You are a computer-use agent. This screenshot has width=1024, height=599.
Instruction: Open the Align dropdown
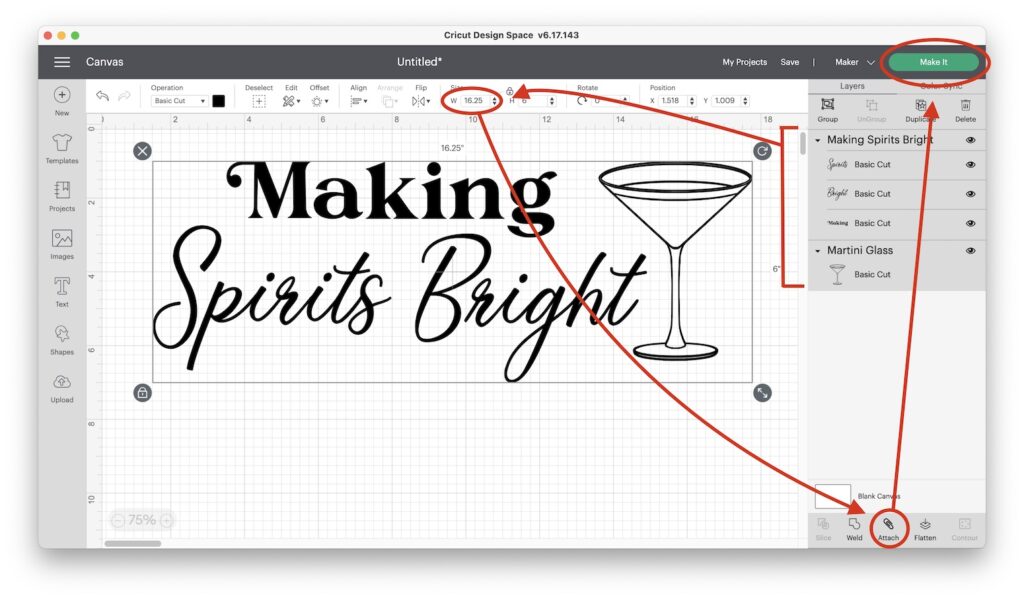tap(359, 101)
